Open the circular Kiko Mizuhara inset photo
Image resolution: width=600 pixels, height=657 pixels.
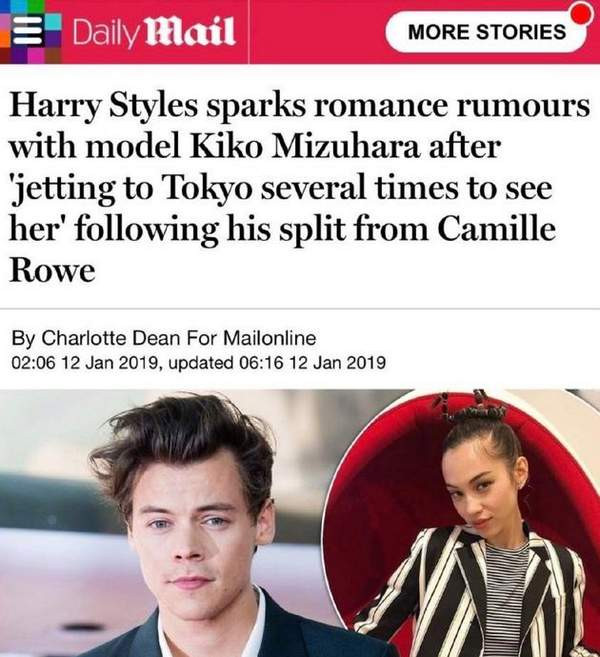point(463,523)
